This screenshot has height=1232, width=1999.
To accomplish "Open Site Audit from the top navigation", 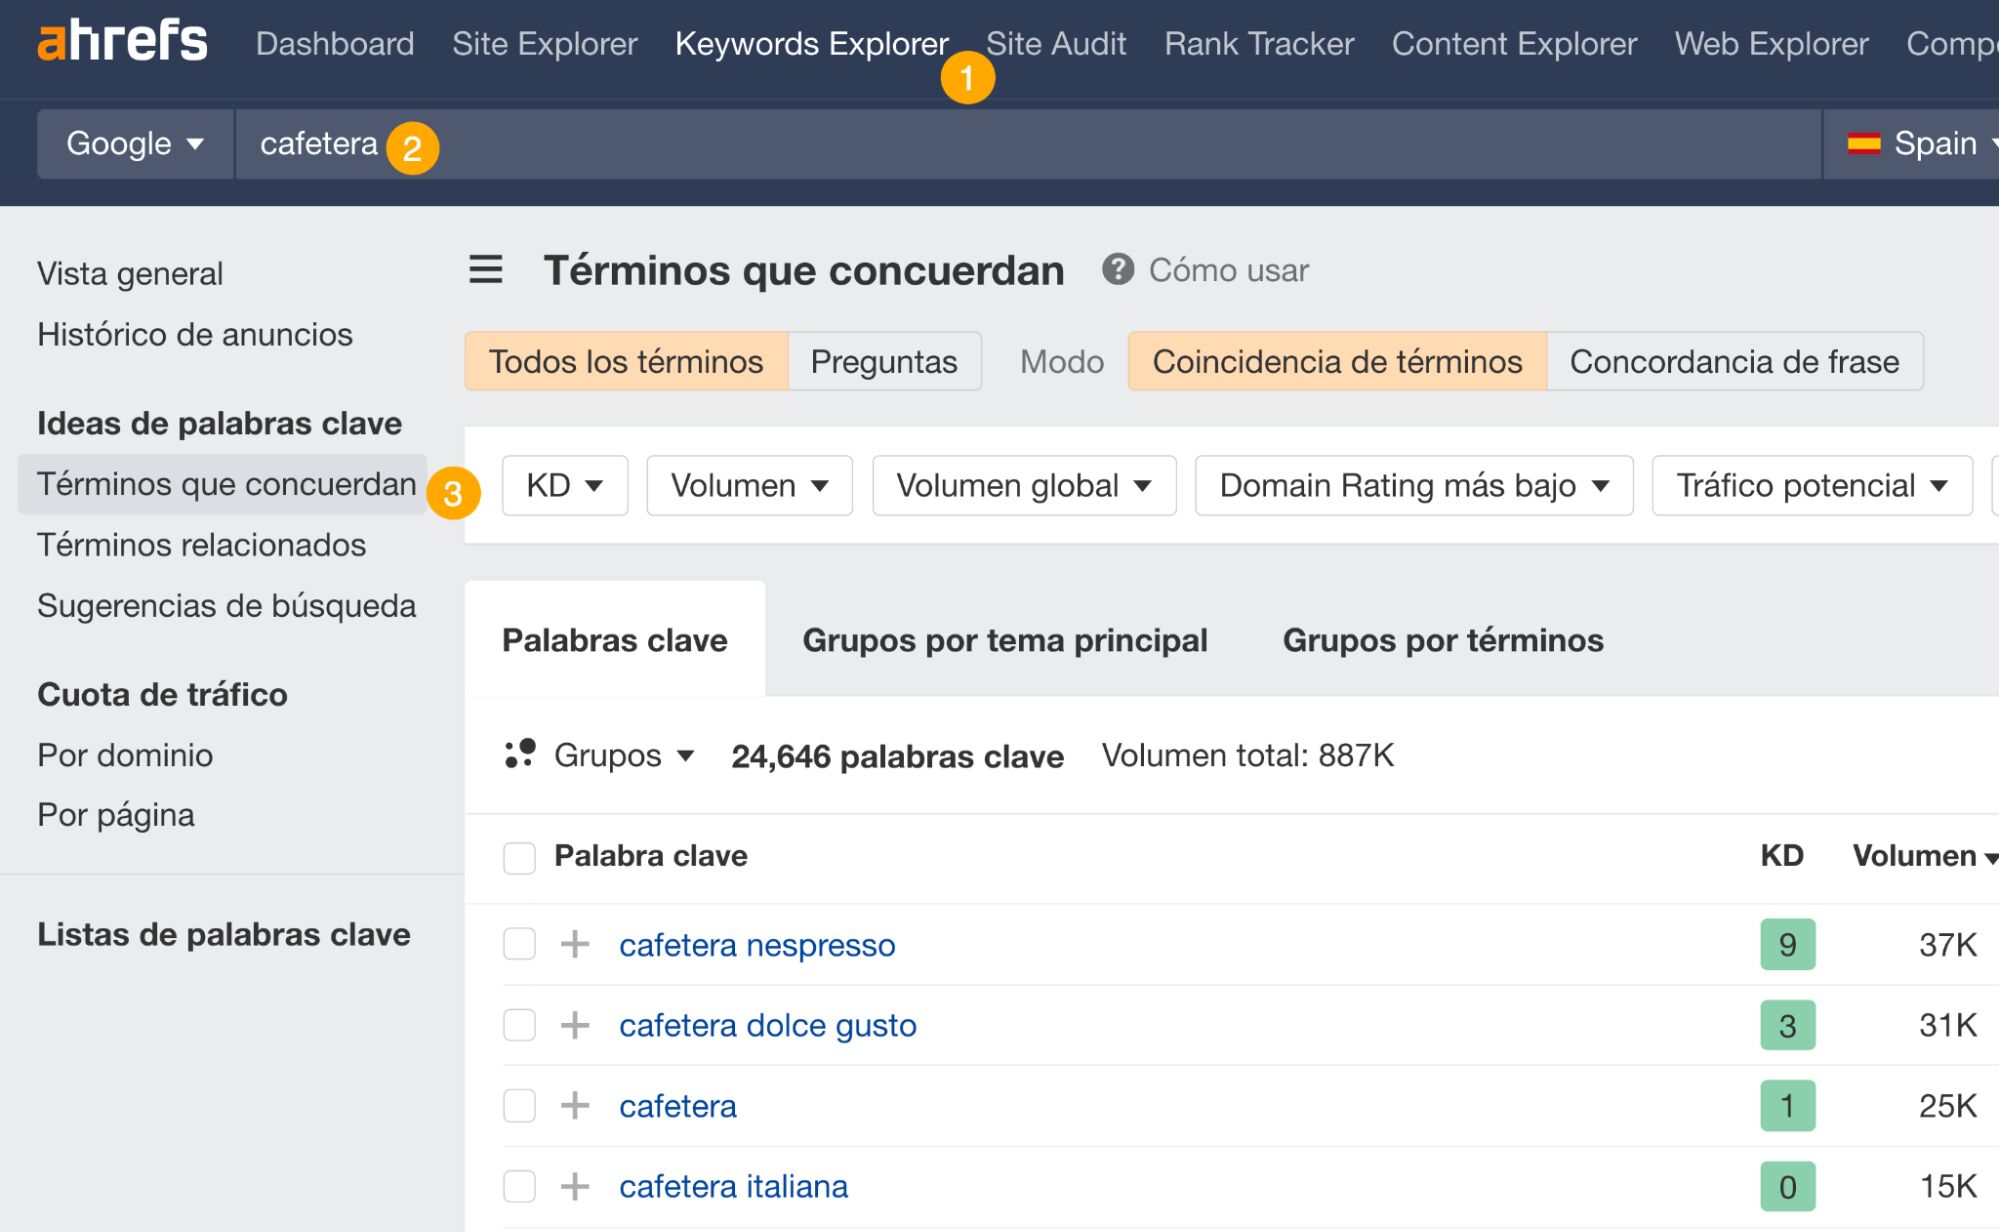I will pos(1054,43).
